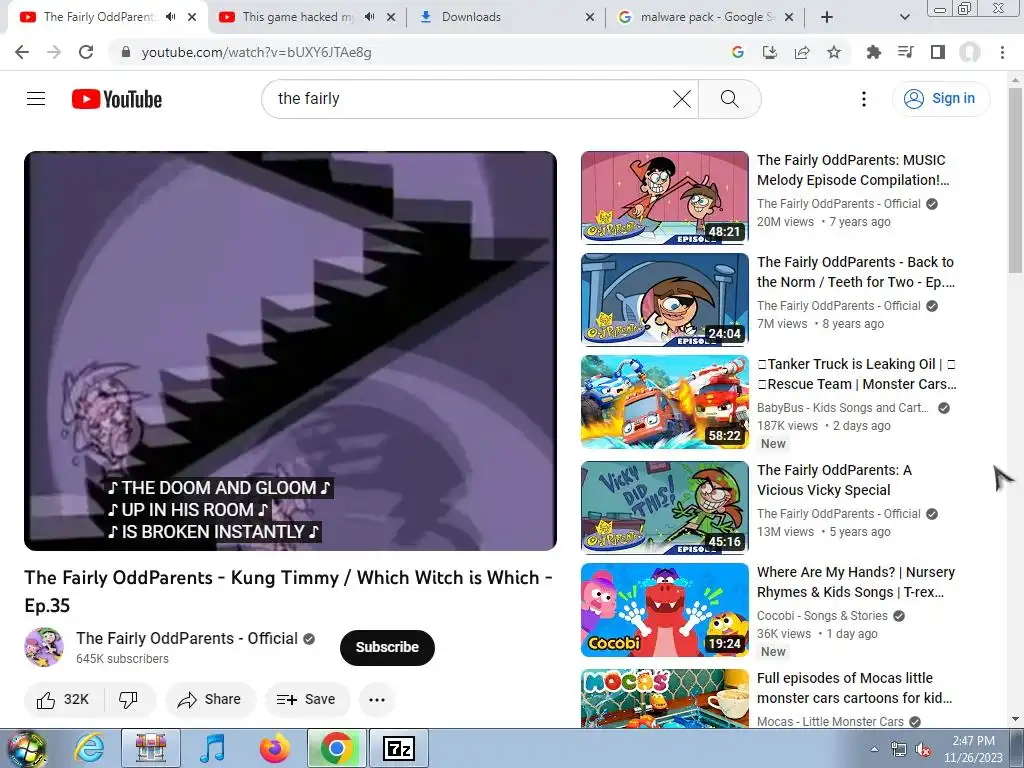
Task: Switch to the 'This game hacked my' tab
Action: (x=307, y=17)
